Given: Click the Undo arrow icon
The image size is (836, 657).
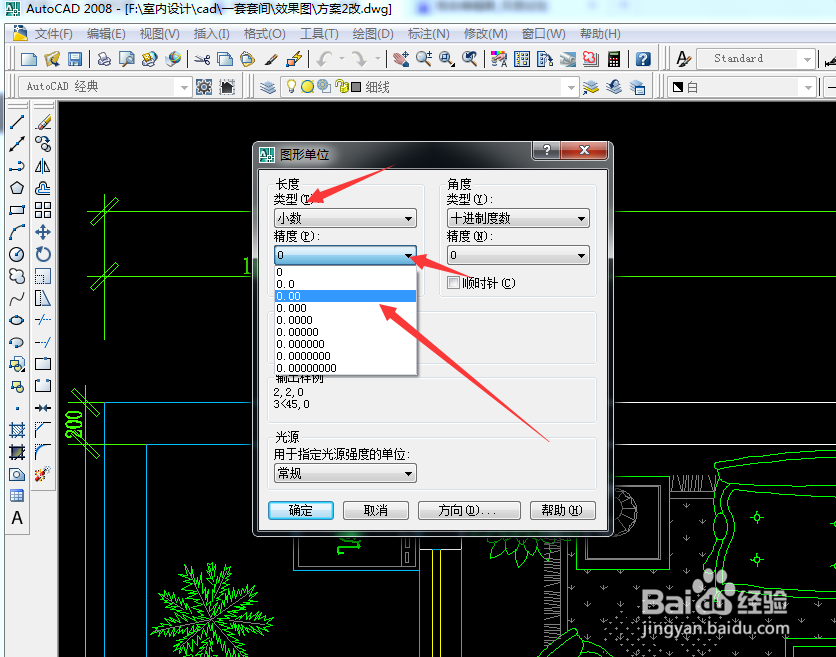Looking at the screenshot, I should pyautogui.click(x=324, y=59).
